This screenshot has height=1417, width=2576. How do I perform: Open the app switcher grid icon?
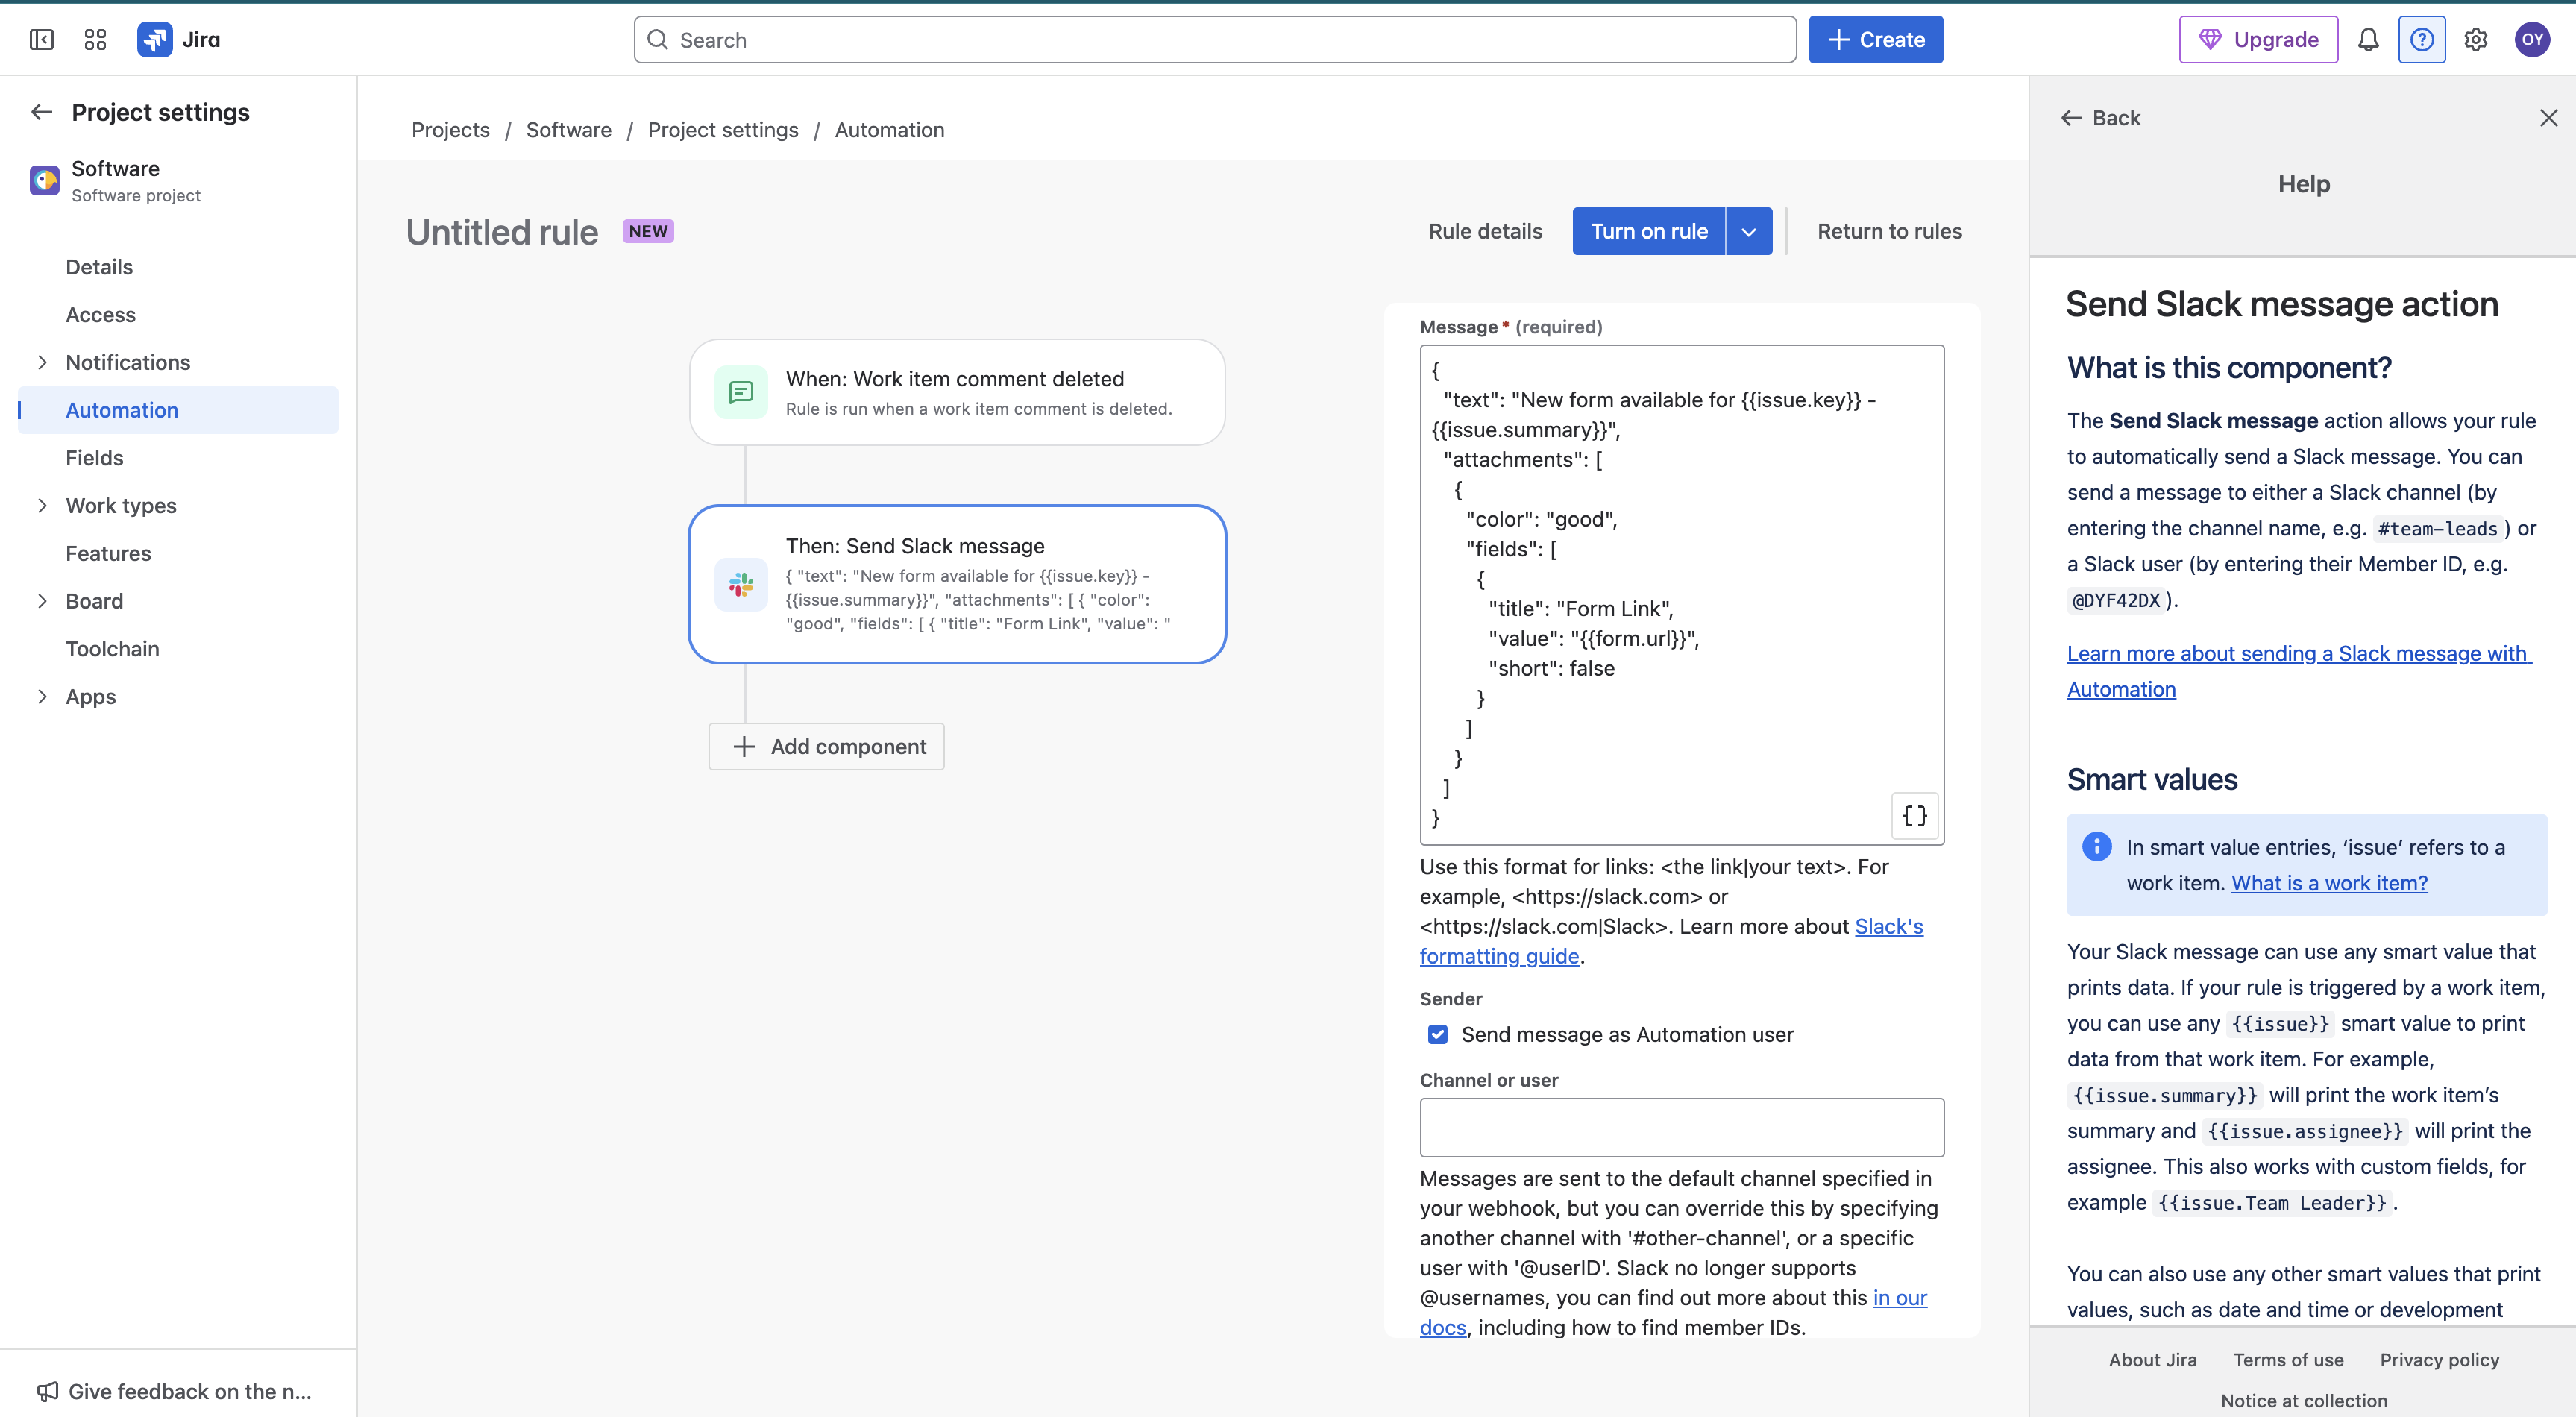[95, 39]
